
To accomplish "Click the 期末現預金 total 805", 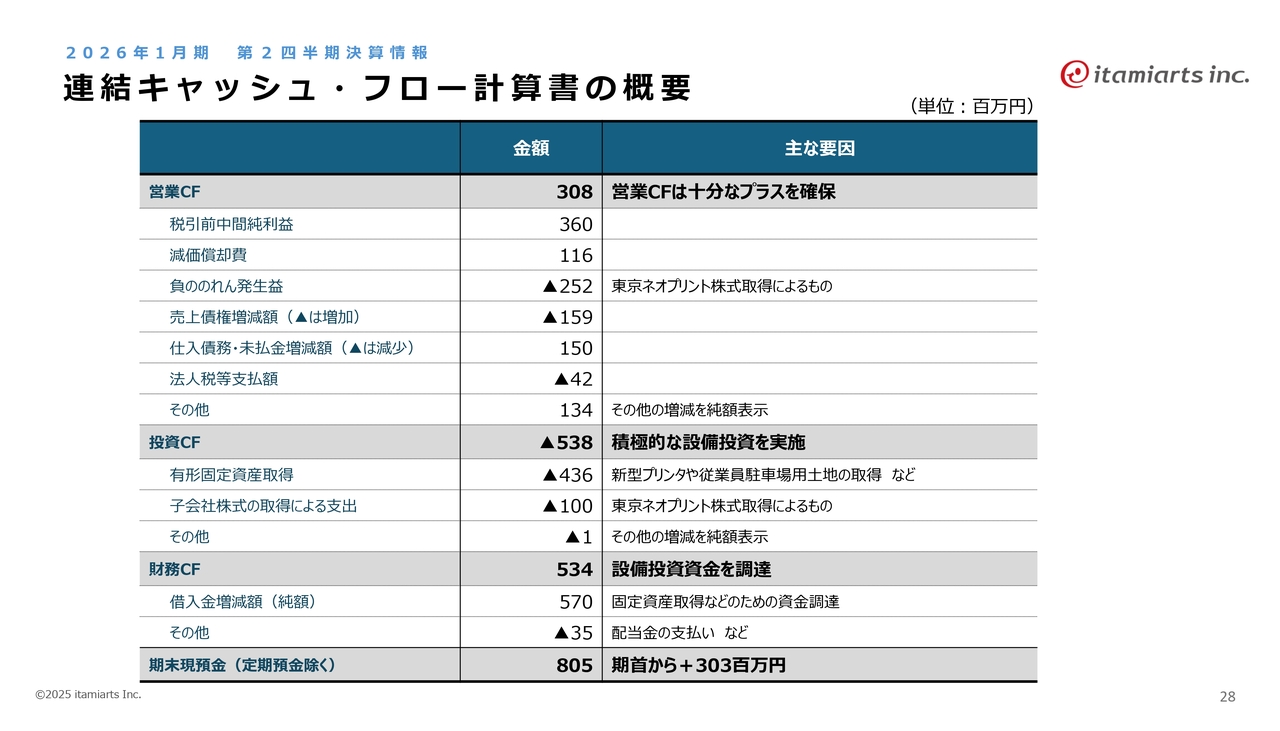I will pyautogui.click(x=574, y=665).
